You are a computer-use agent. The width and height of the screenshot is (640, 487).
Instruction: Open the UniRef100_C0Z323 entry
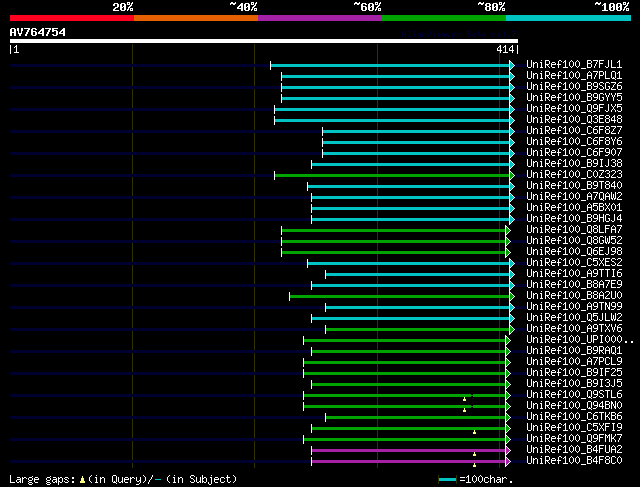(x=574, y=175)
